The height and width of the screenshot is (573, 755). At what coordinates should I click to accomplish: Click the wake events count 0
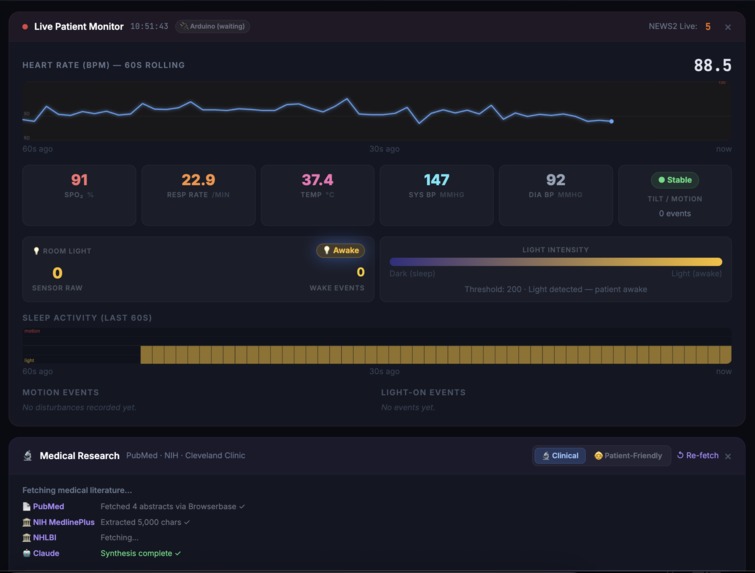click(361, 272)
